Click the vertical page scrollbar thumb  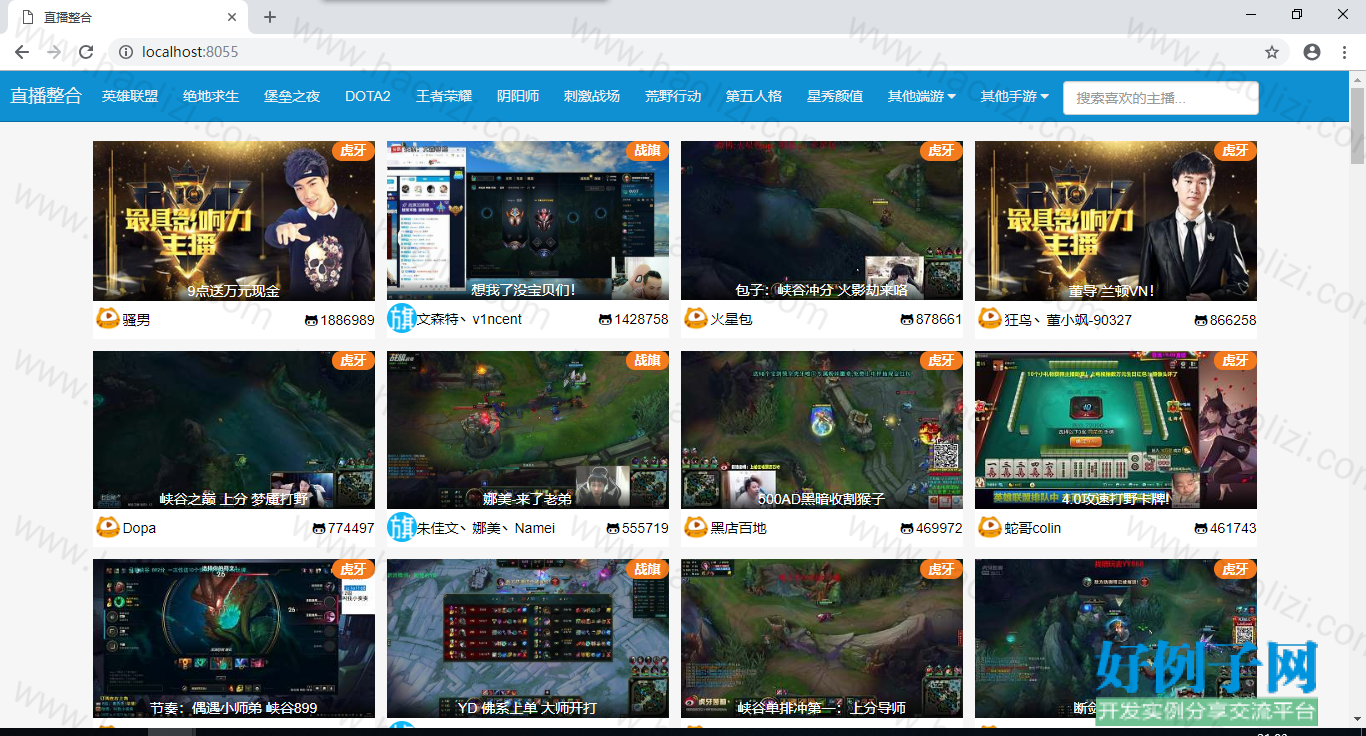coord(1358,126)
